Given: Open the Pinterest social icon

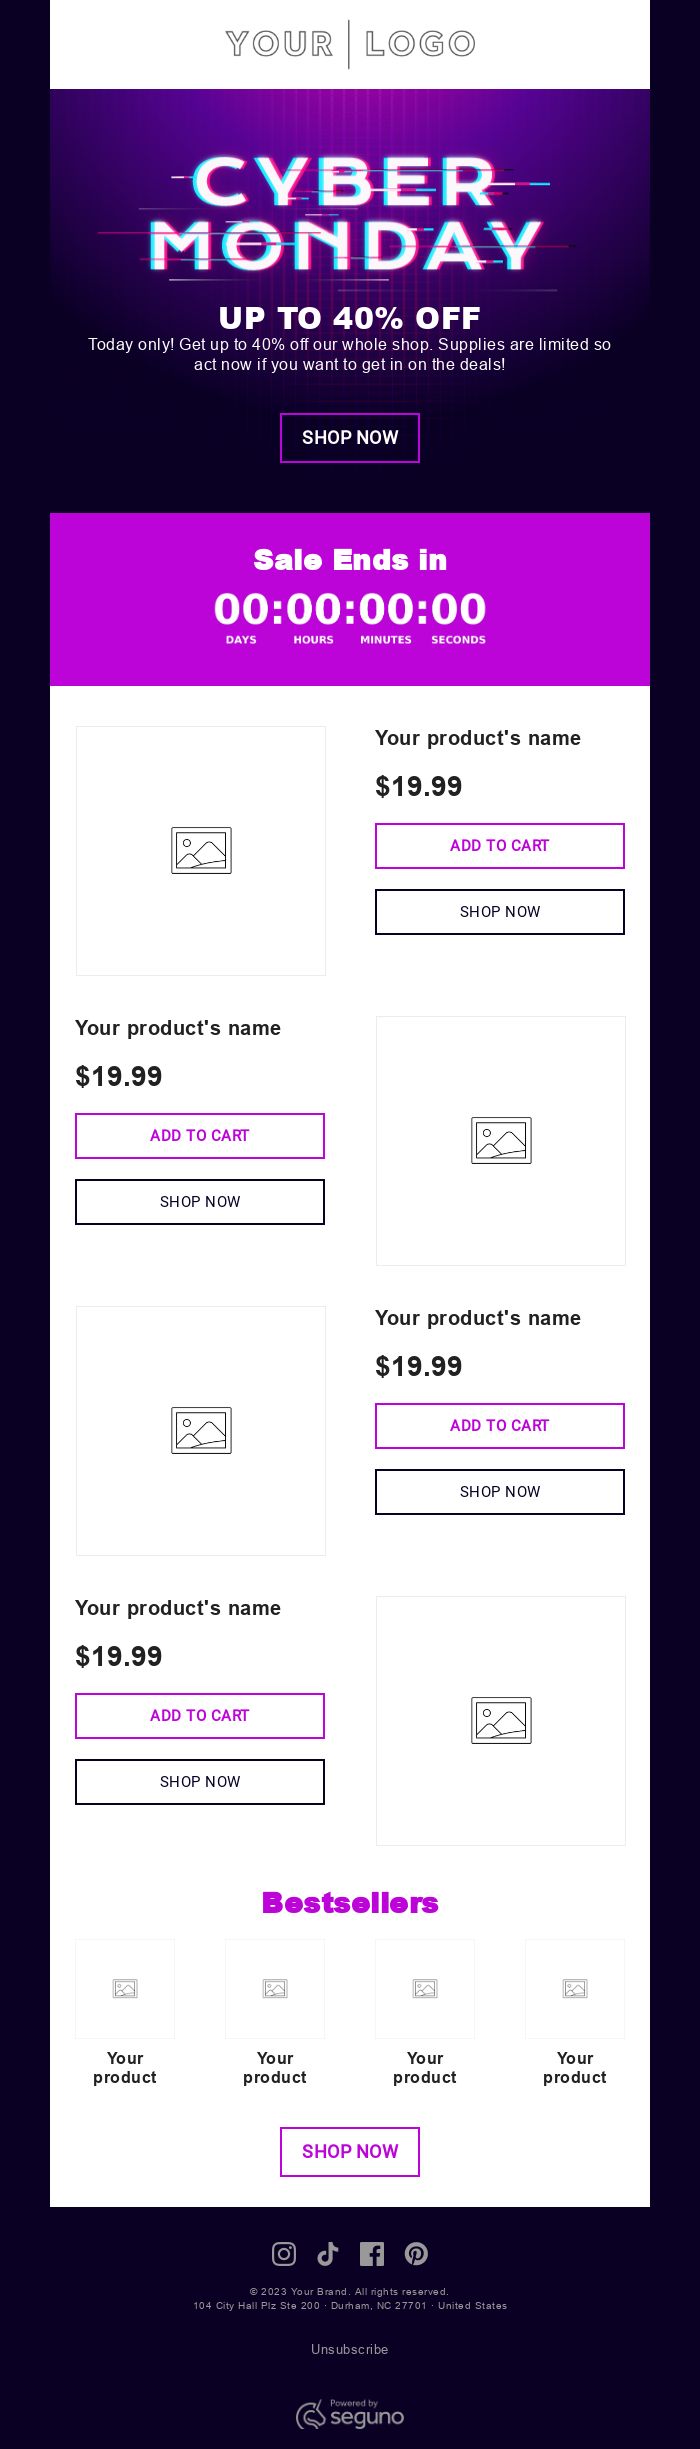Looking at the screenshot, I should (416, 2253).
